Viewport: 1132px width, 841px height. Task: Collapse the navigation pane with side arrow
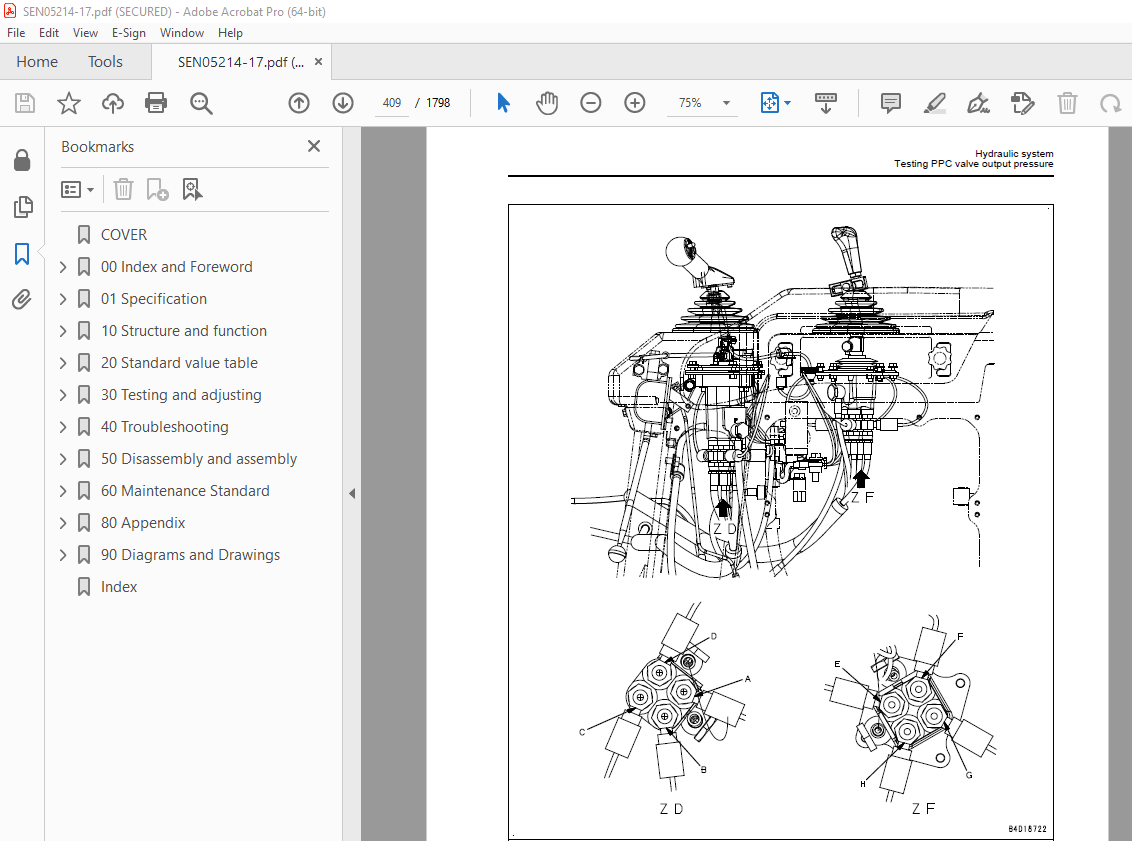coord(352,494)
